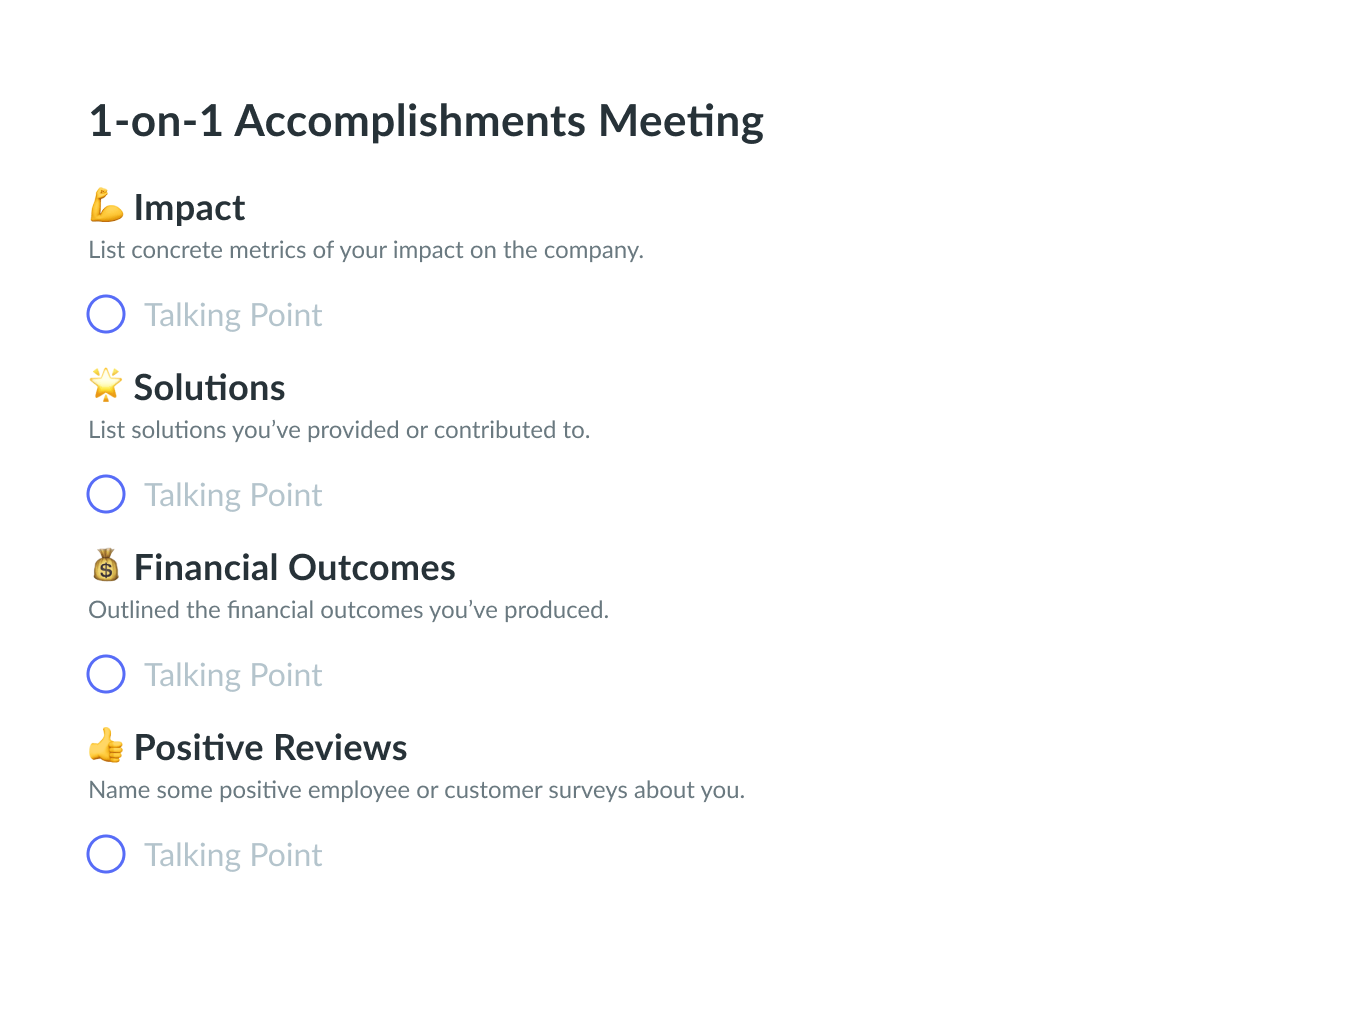The image size is (1368, 1024).
Task: Click the flexed bicep emoji beside Impact
Action: 106,206
